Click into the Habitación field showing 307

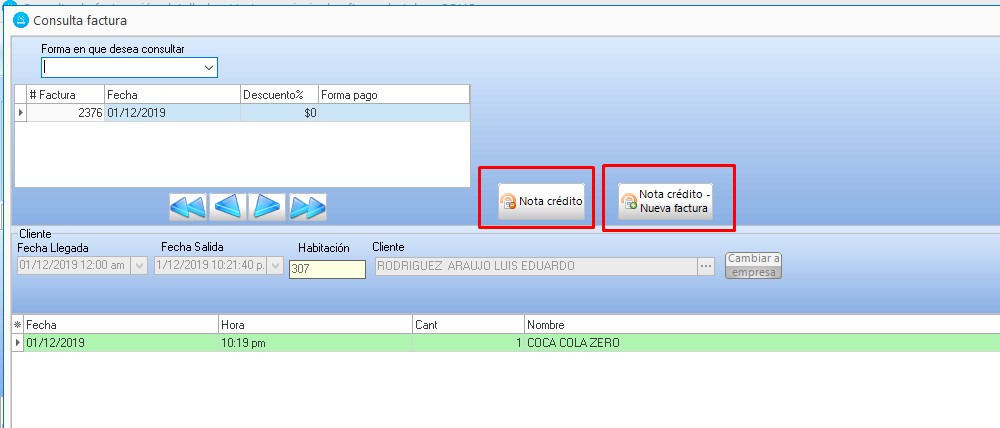(326, 269)
